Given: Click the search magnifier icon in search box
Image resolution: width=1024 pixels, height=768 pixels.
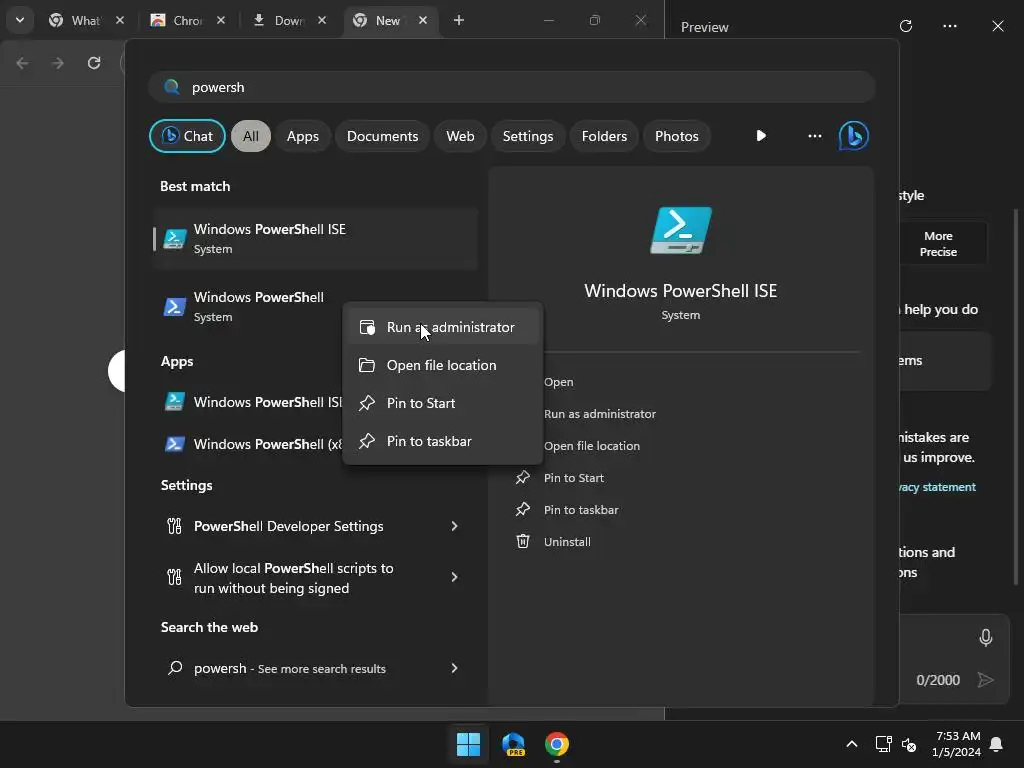Looking at the screenshot, I should [172, 87].
